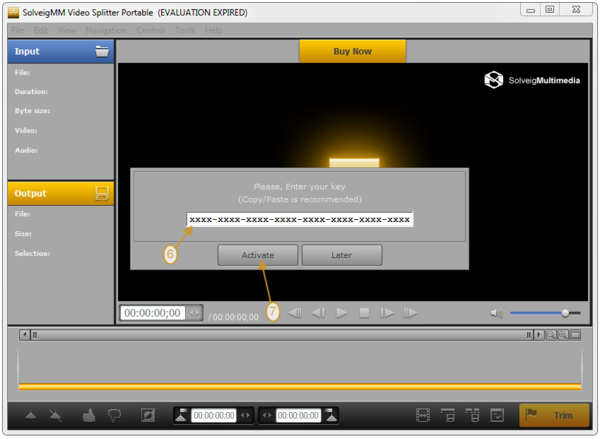The image size is (600, 439).
Task: Click the Activate button
Action: tap(257, 255)
